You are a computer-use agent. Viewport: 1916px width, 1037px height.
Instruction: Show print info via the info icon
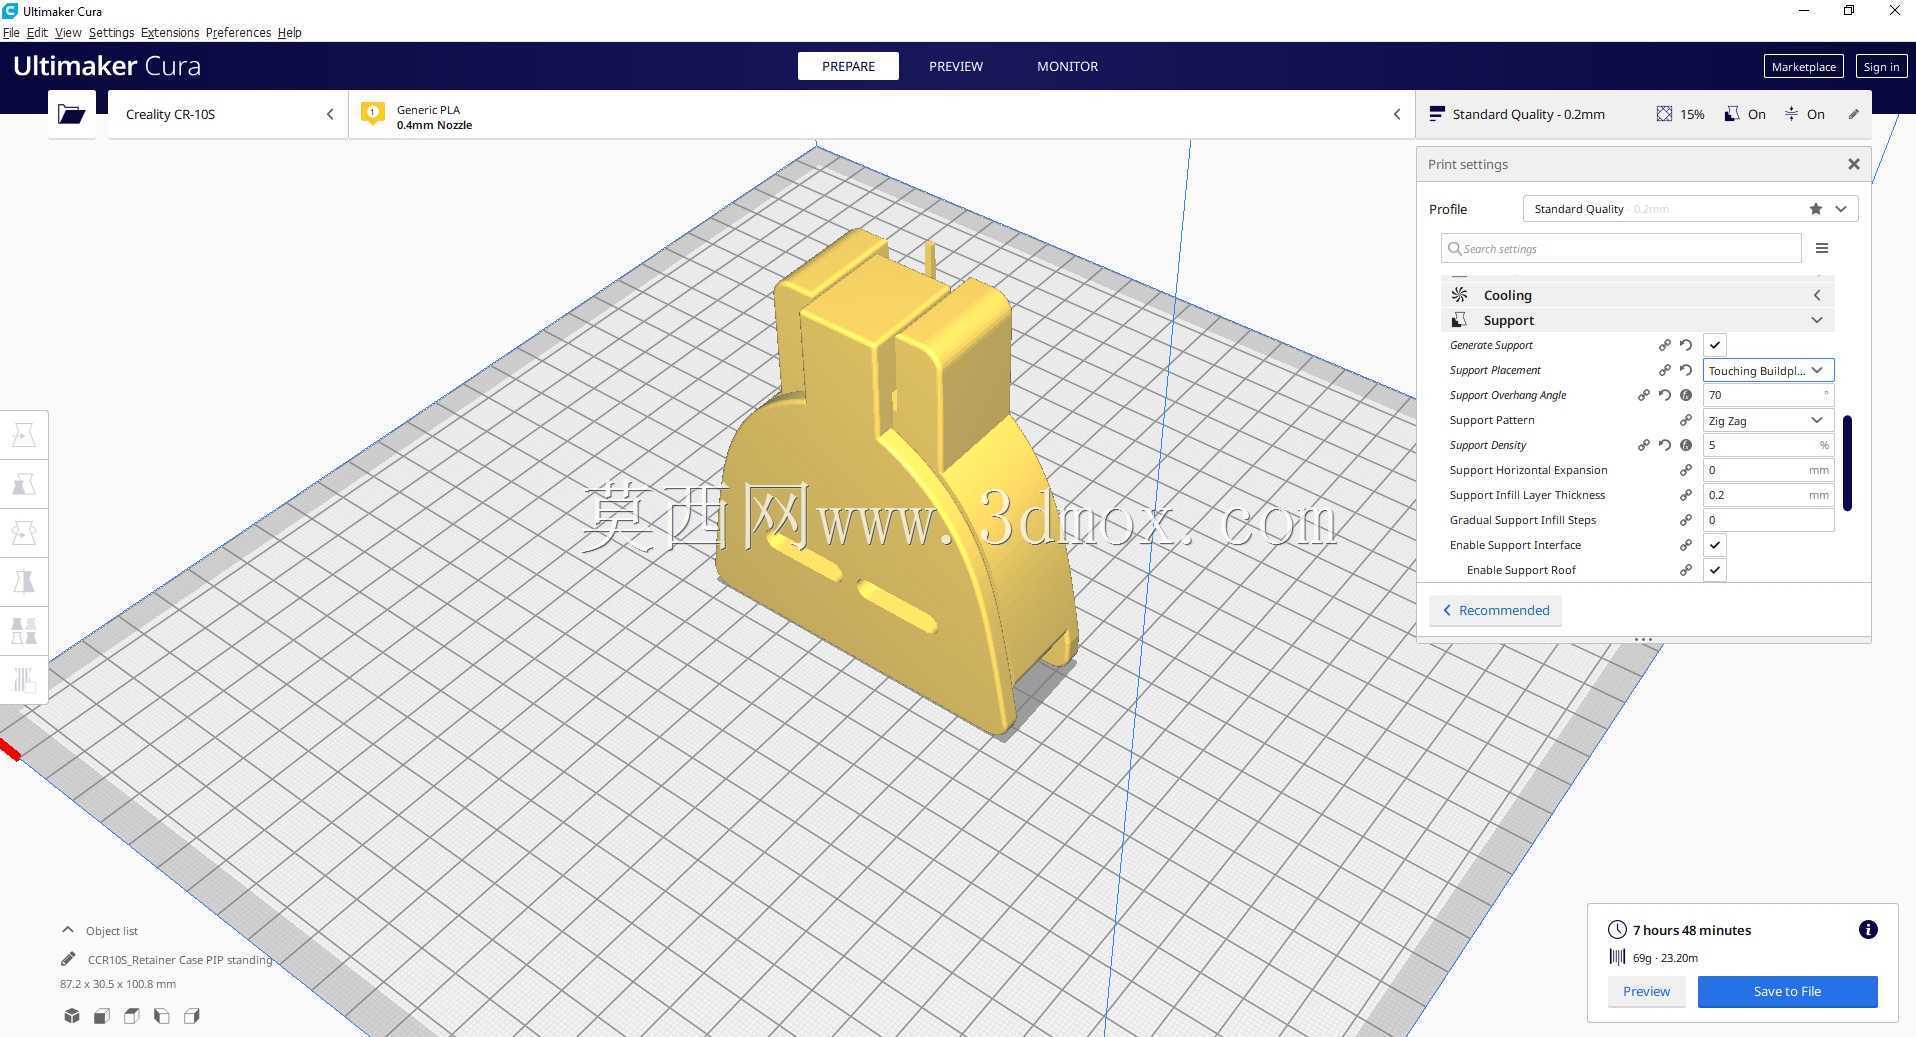click(1867, 930)
